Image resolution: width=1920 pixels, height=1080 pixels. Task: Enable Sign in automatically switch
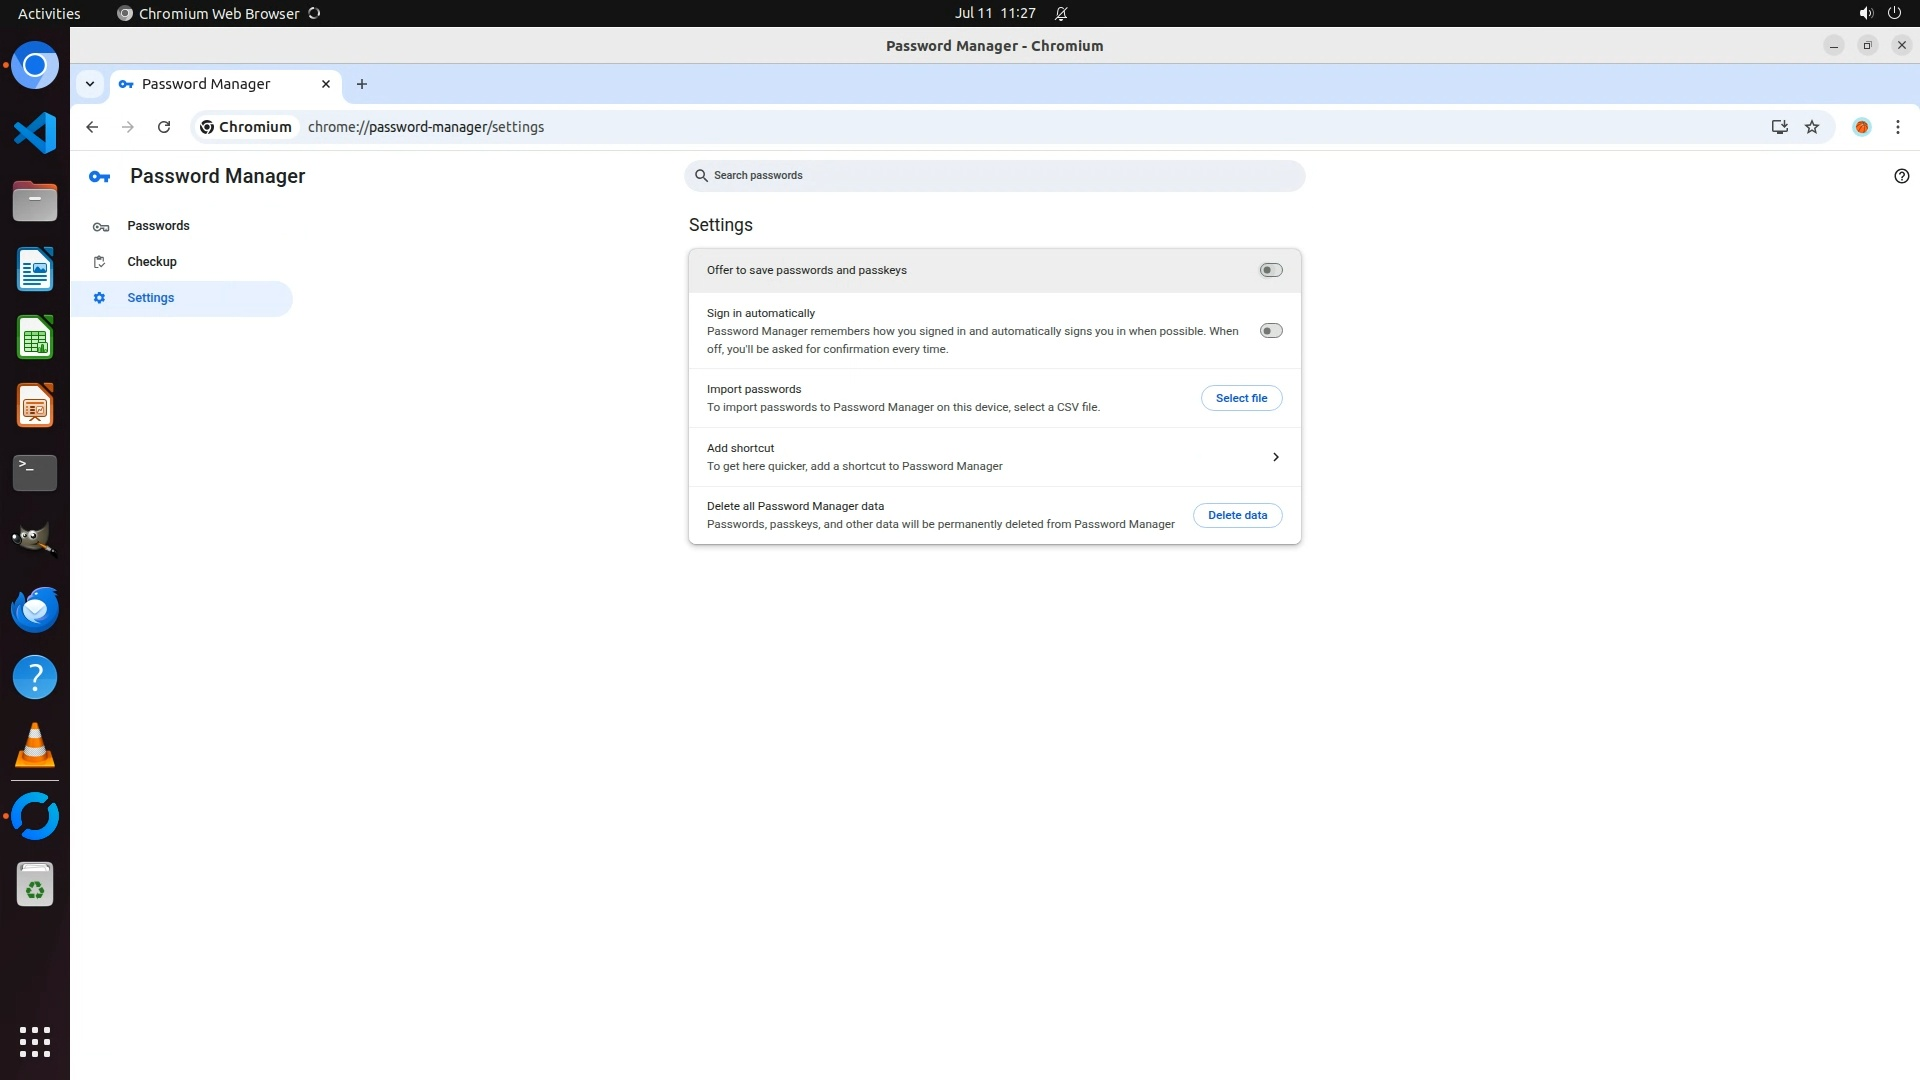coord(1270,331)
